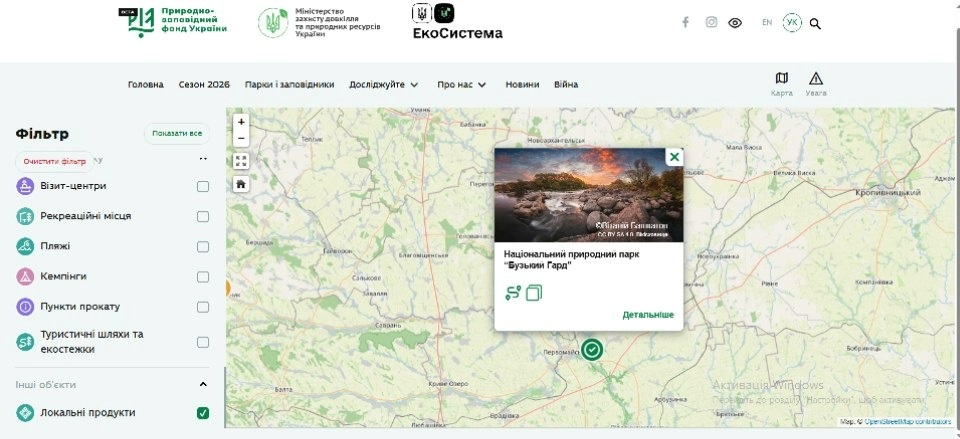Click the Природно-заповідний фонд України logo

(x=173, y=21)
